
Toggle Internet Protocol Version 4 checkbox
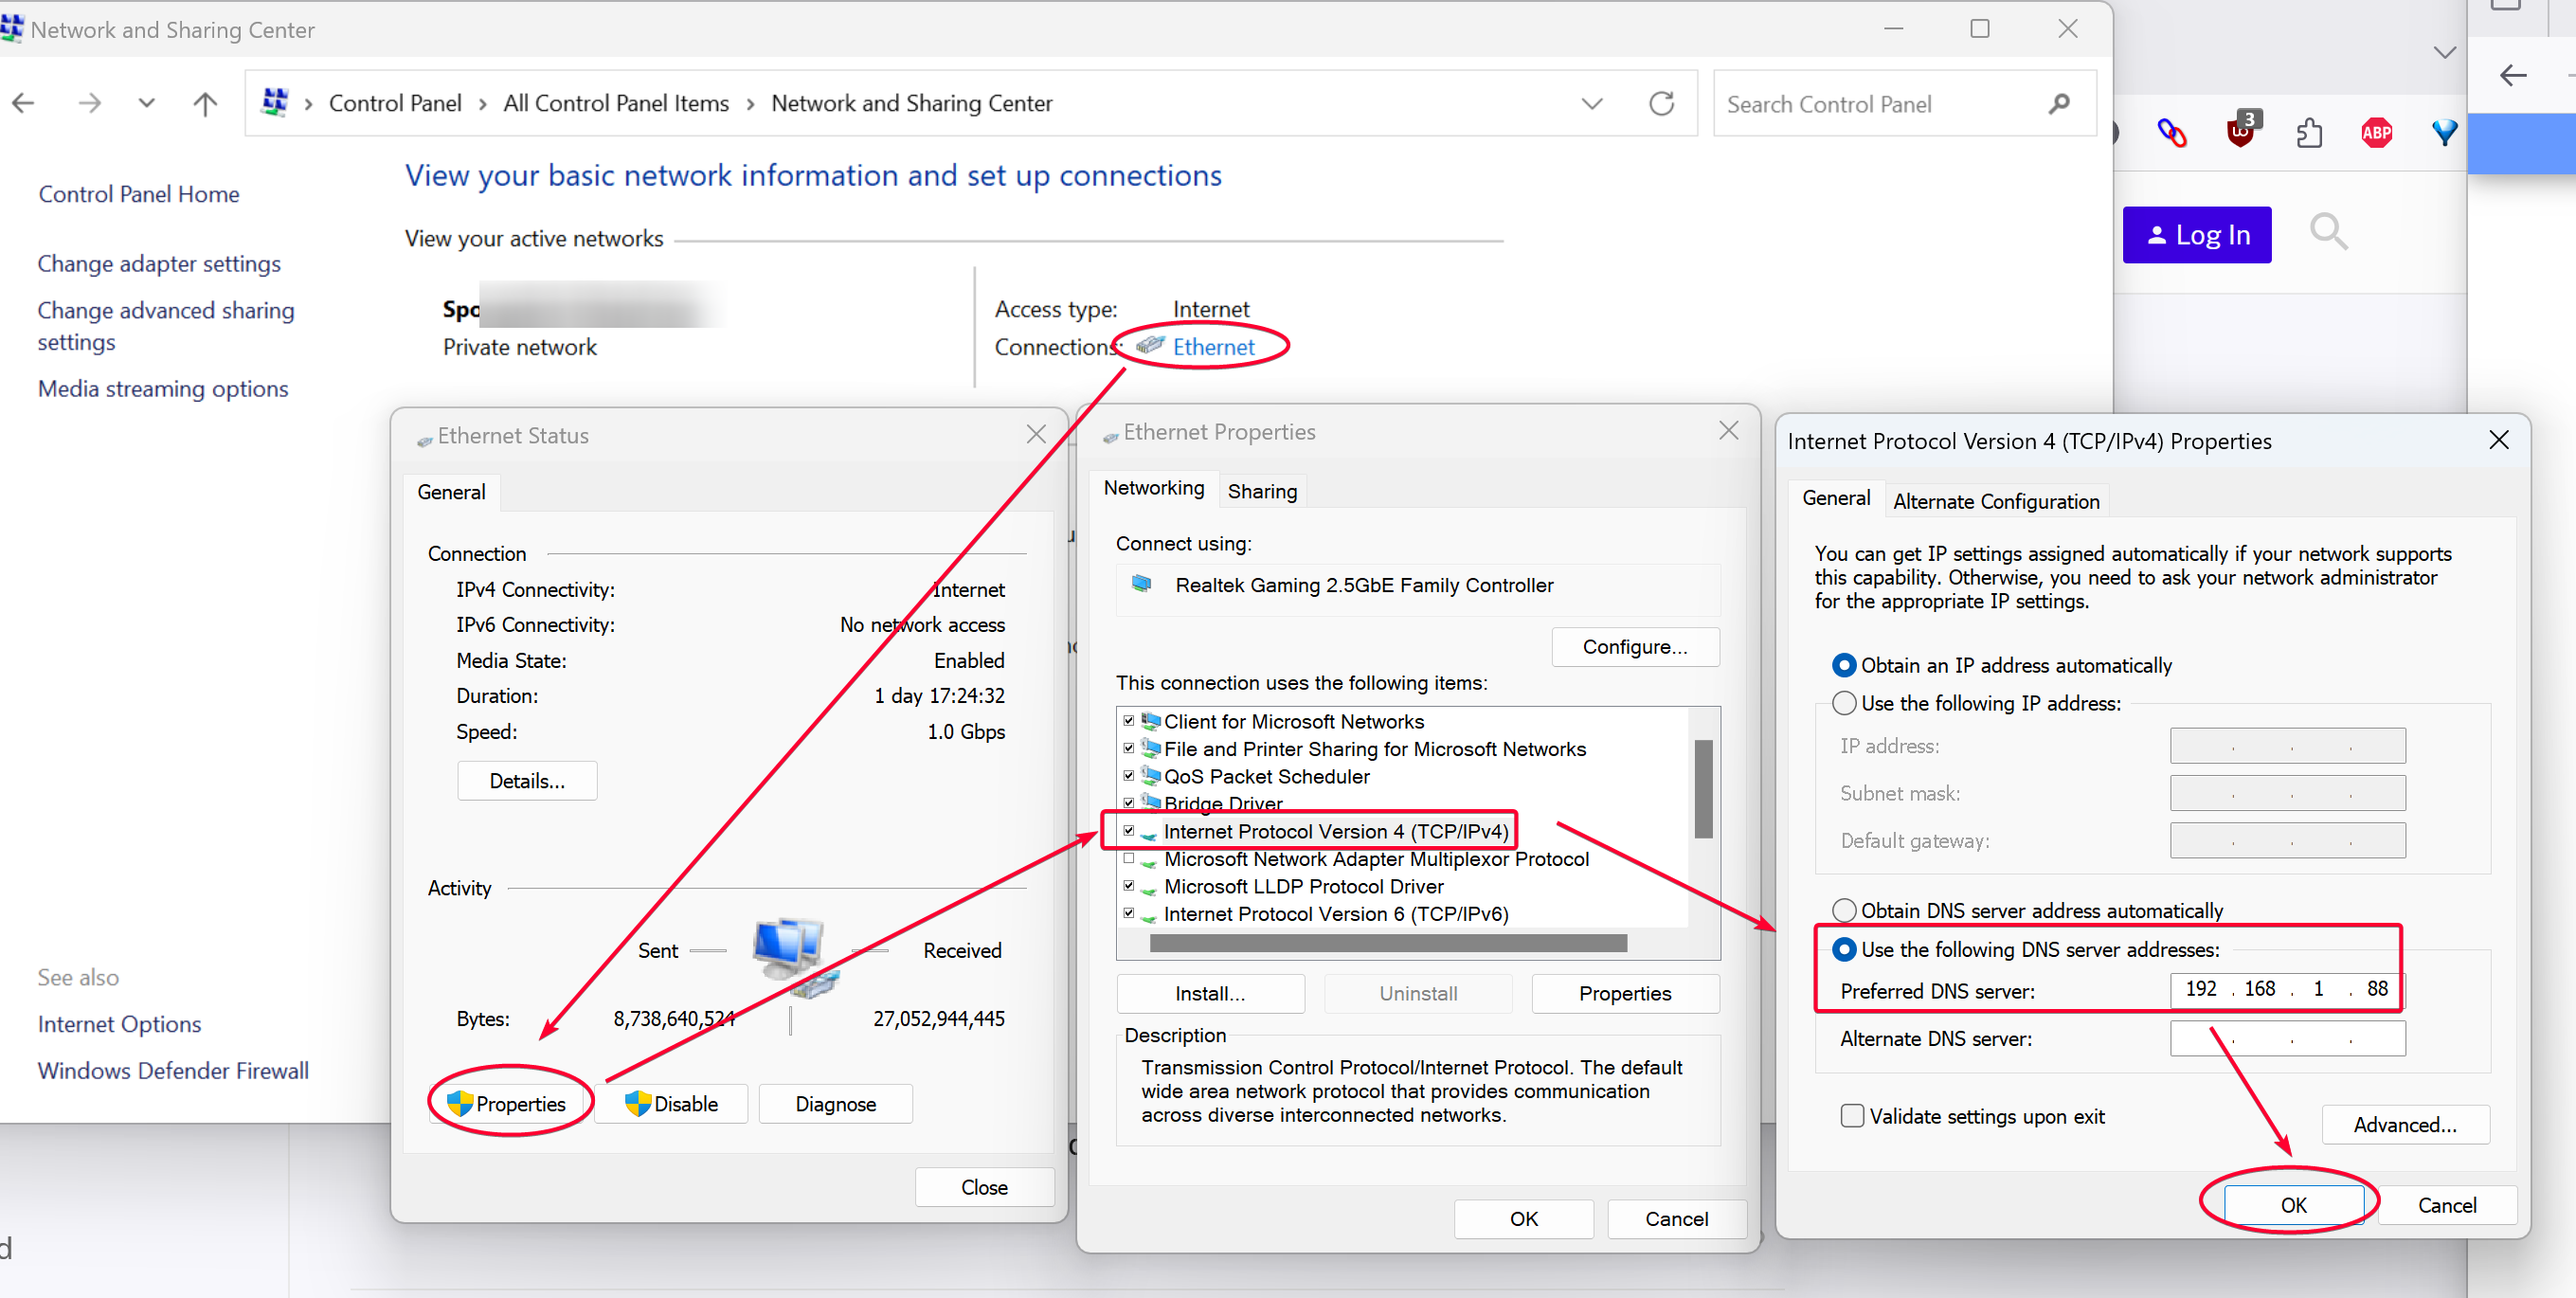(1129, 831)
